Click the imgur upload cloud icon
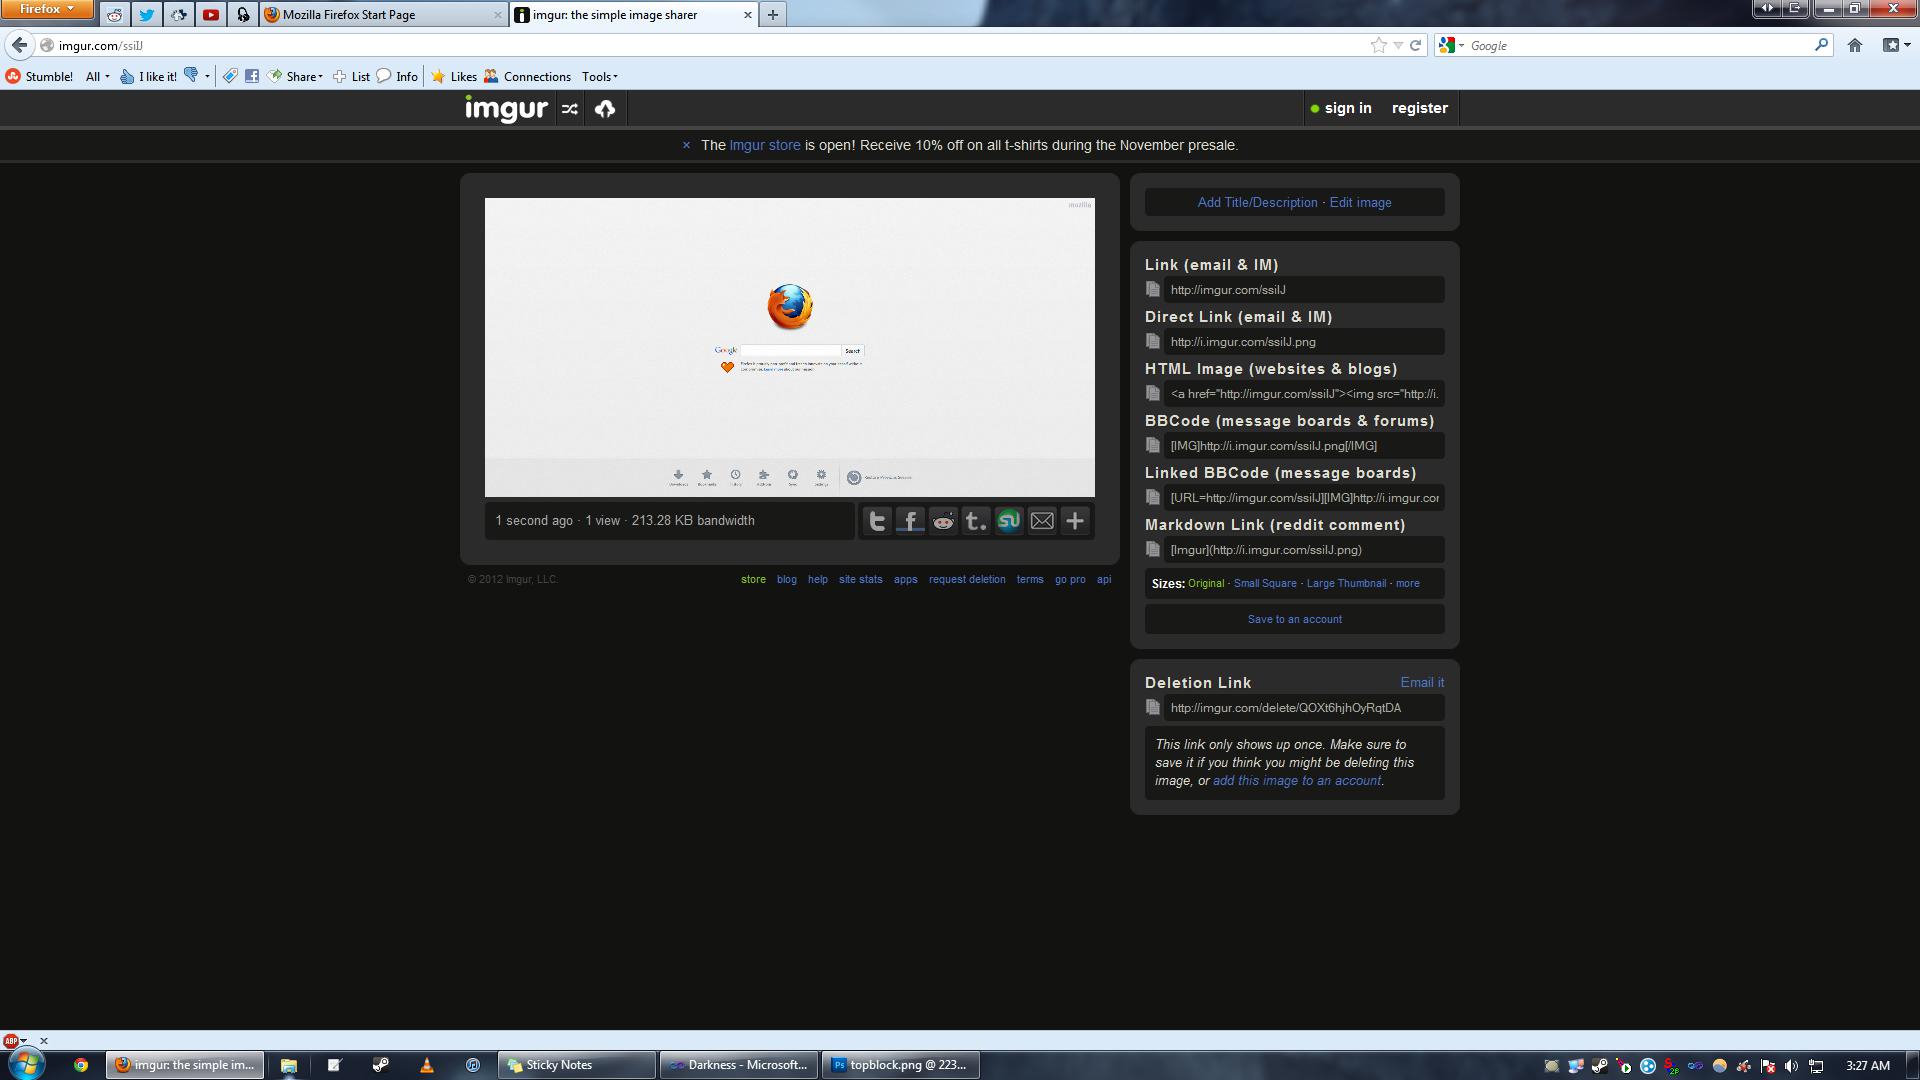Image resolution: width=1920 pixels, height=1080 pixels. tap(605, 109)
